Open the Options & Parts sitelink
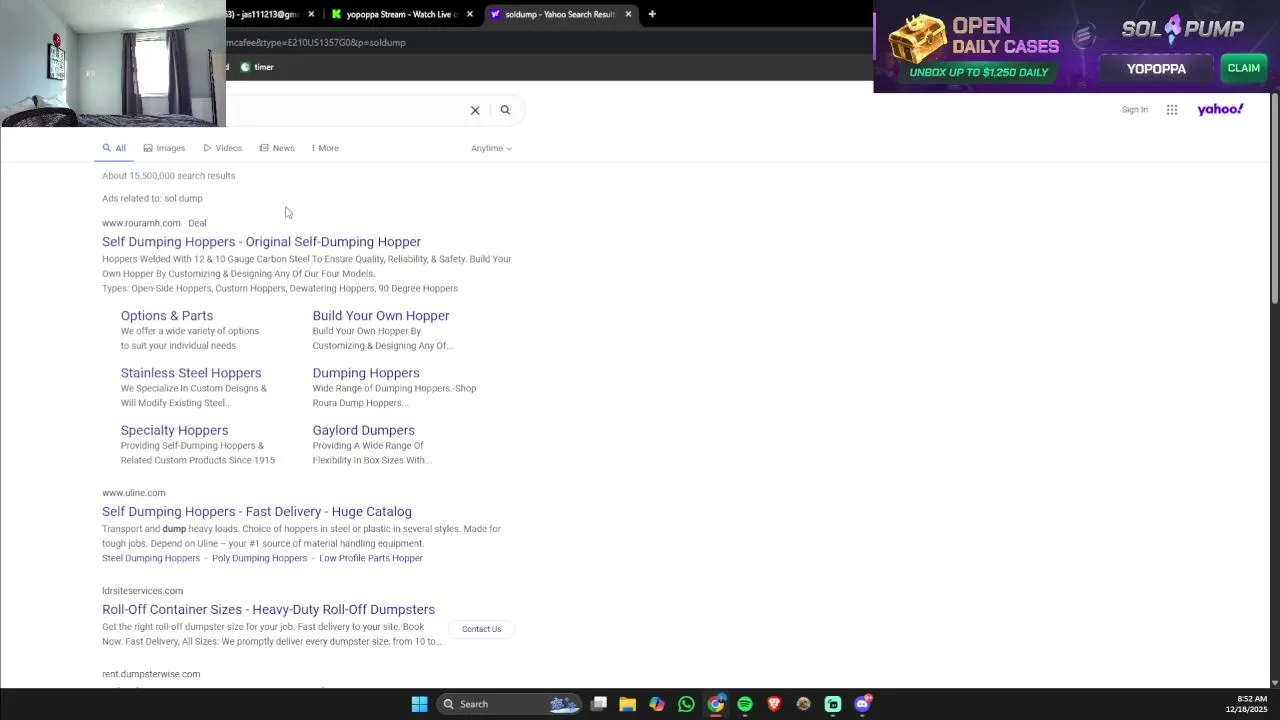The image size is (1280, 720). click(167, 316)
